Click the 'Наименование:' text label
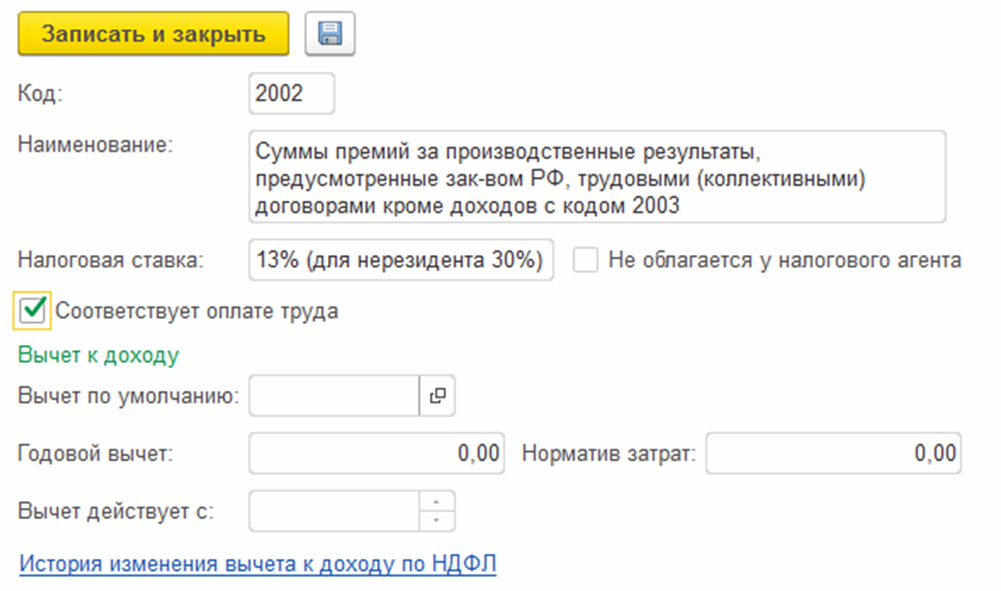 pyautogui.click(x=96, y=144)
